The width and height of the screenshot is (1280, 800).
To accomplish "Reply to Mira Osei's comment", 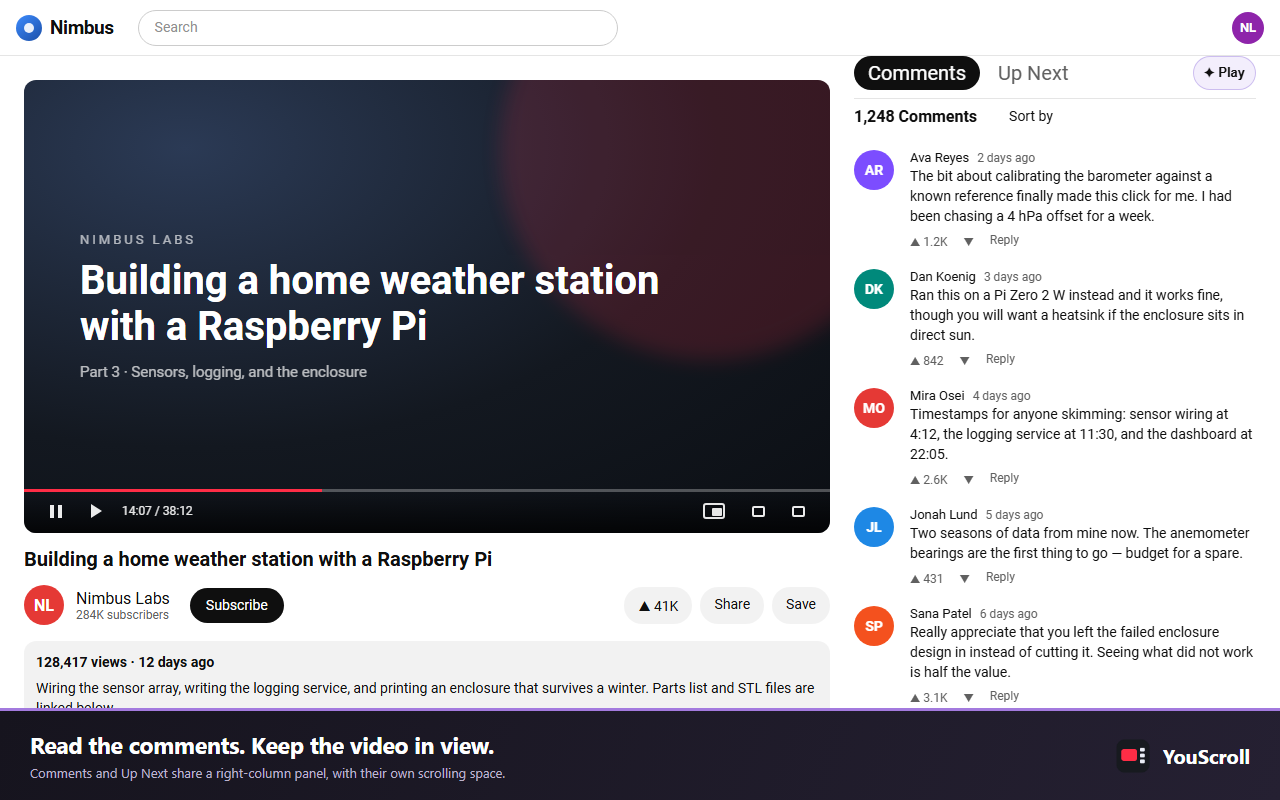I will pos(1004,478).
